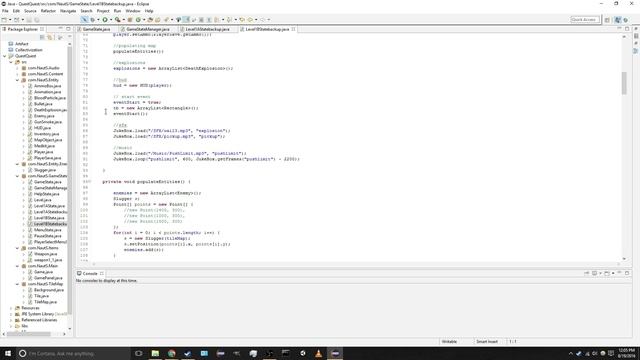Select MenuState.java in Package Explorer
Screen dimensions: 640x360
(47, 230)
